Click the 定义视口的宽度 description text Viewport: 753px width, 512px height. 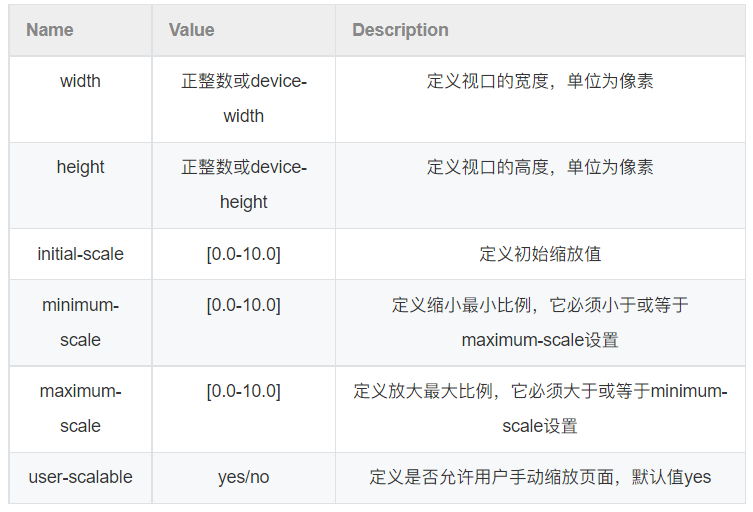(540, 81)
